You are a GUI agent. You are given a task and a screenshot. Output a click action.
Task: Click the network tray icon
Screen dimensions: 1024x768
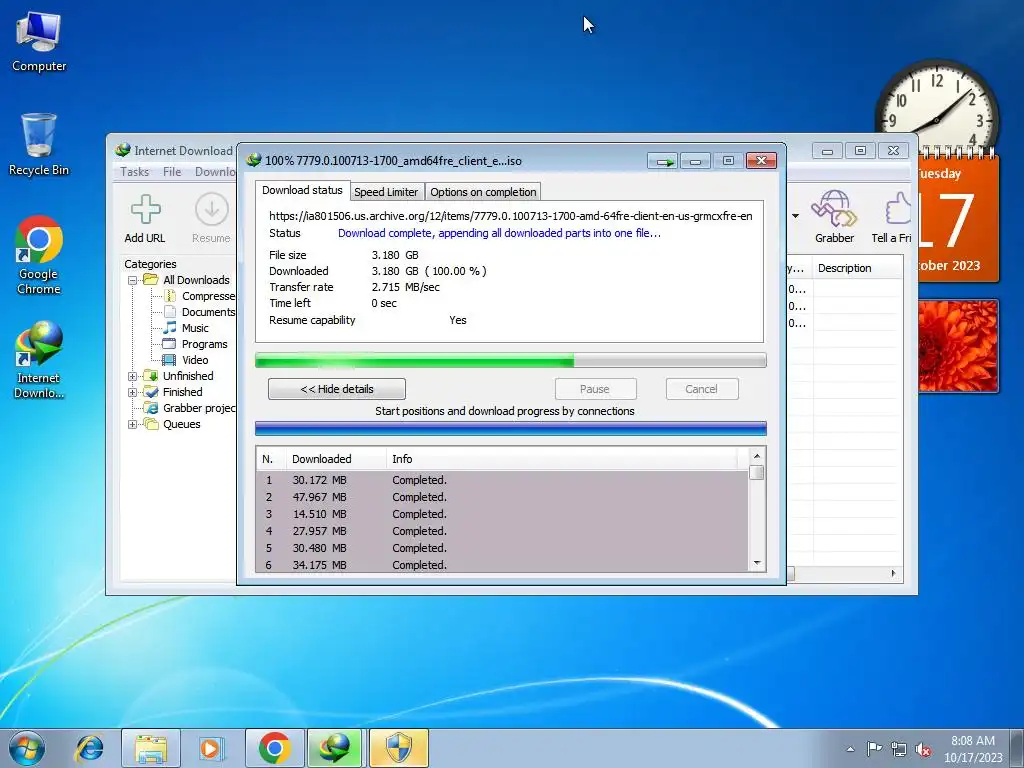tap(899, 750)
